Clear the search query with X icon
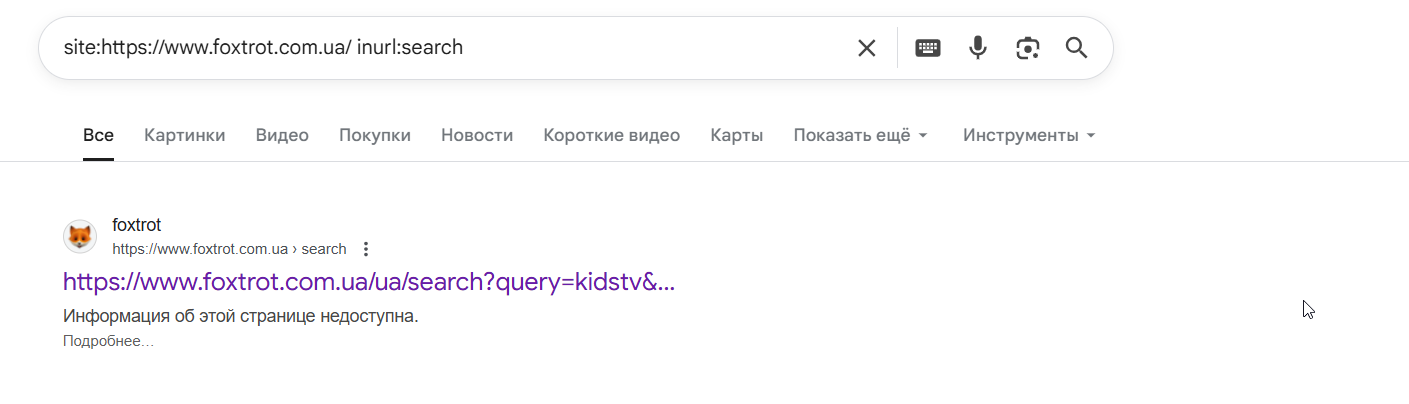 (x=866, y=48)
